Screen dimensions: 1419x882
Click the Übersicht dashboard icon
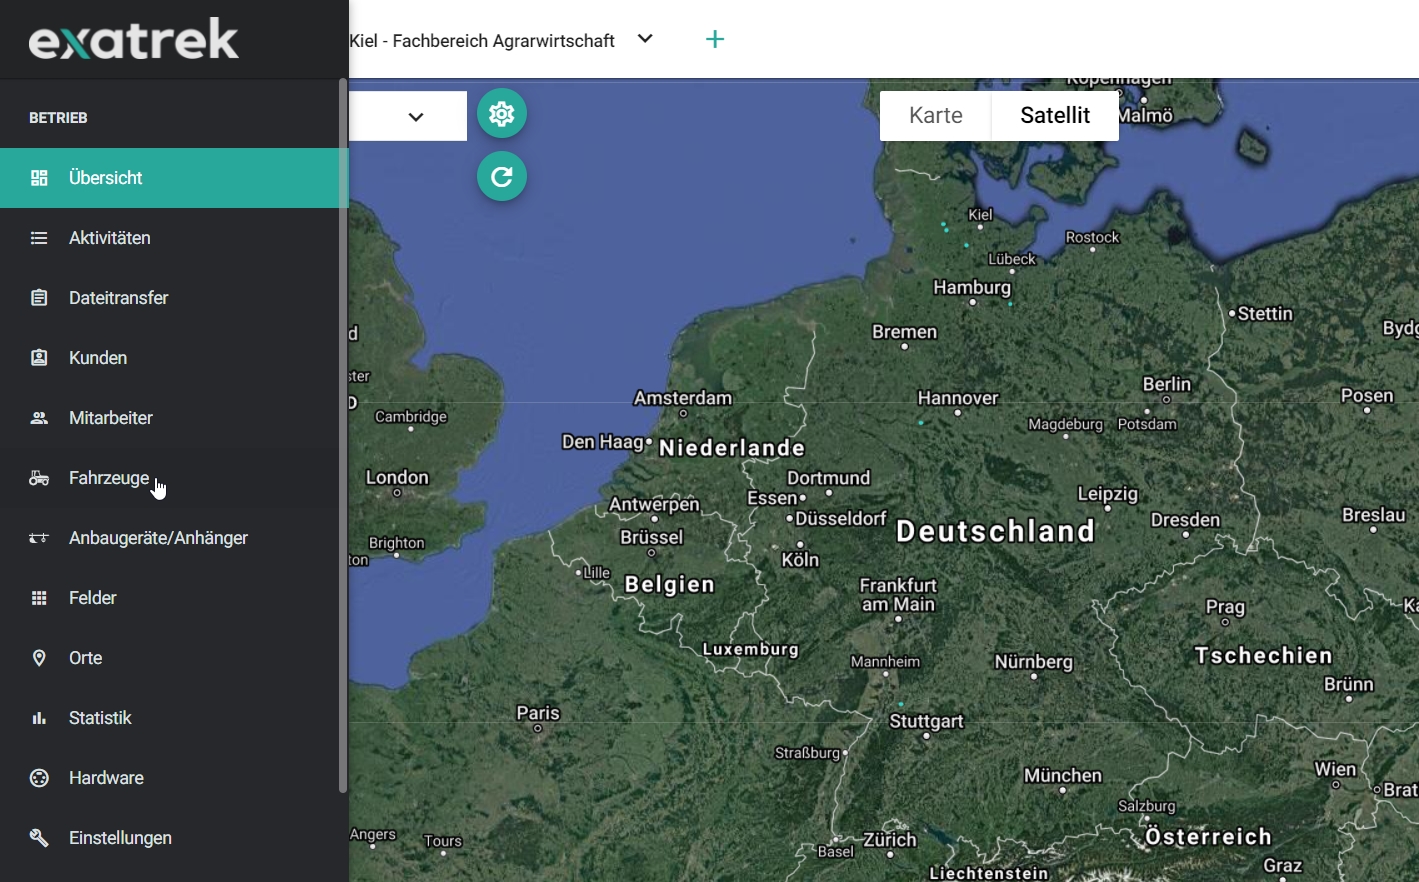pos(39,178)
